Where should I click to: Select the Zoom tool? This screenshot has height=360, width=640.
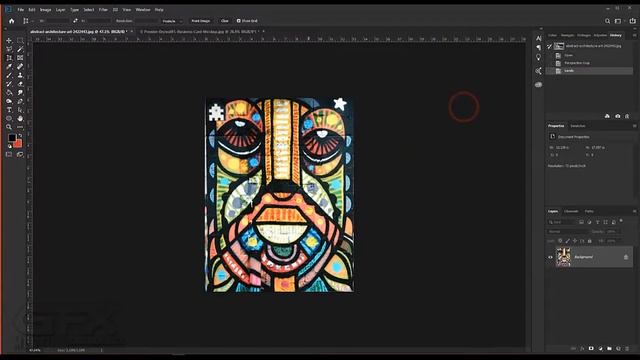9,127
